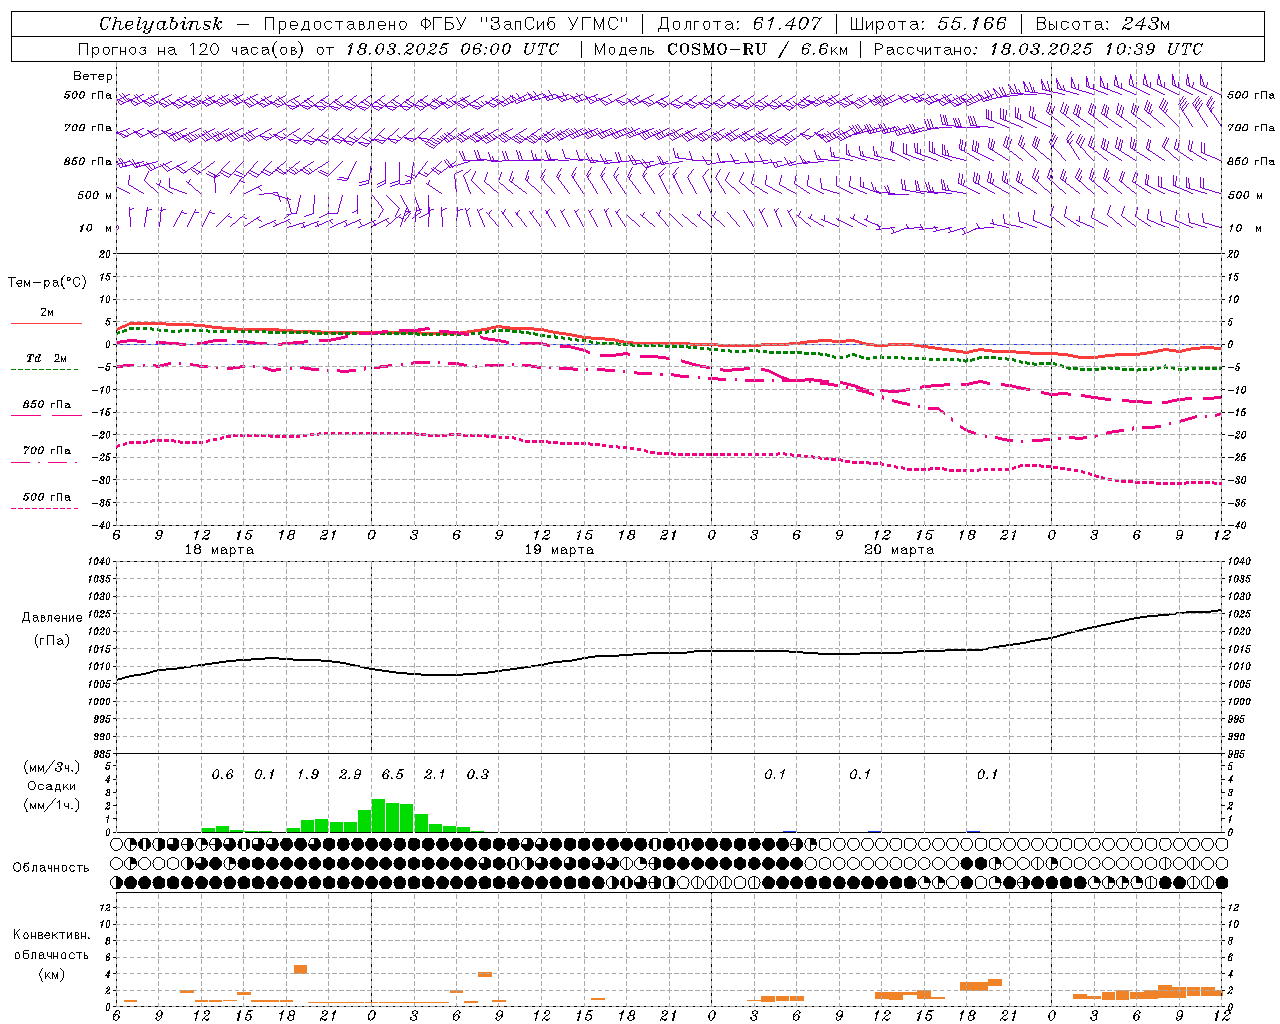Click the 'Тем-ра(°C)' temperature panel label
Image resolution: width=1280 pixels, height=1024 pixels.
point(47,283)
